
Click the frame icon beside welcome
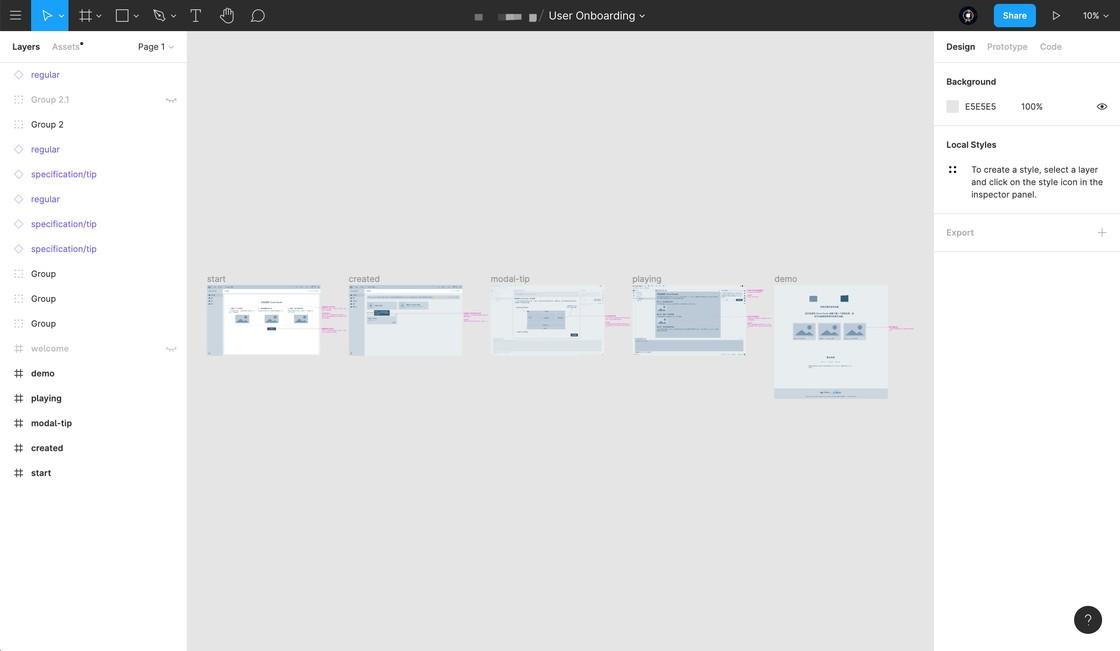point(19,349)
